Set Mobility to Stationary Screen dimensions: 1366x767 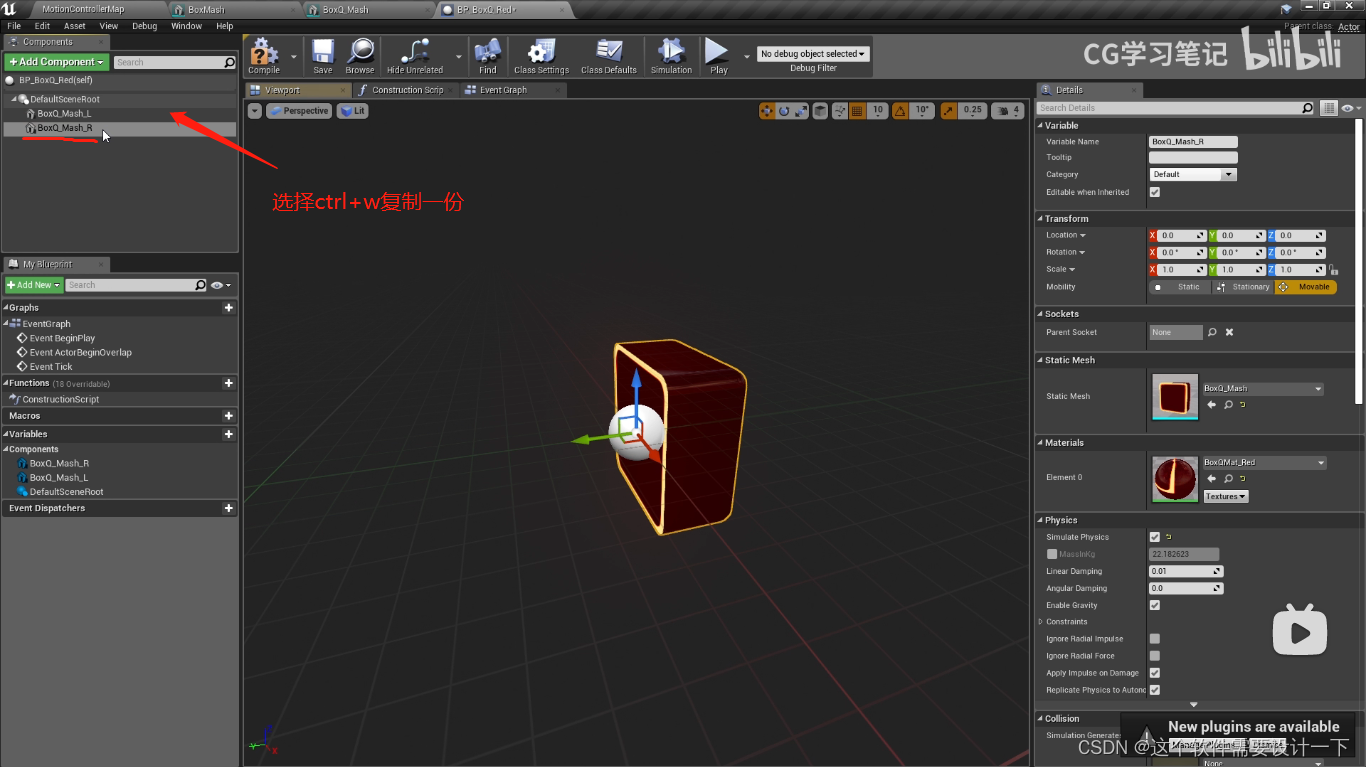[x=1243, y=287]
